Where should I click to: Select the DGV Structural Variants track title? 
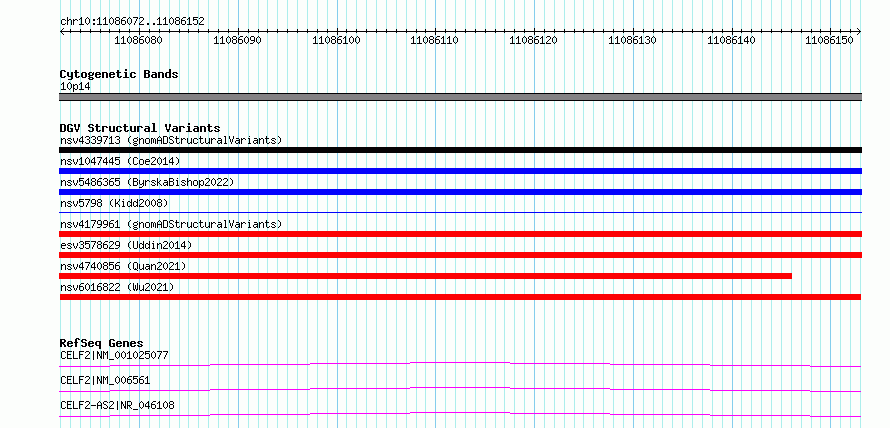[x=140, y=128]
